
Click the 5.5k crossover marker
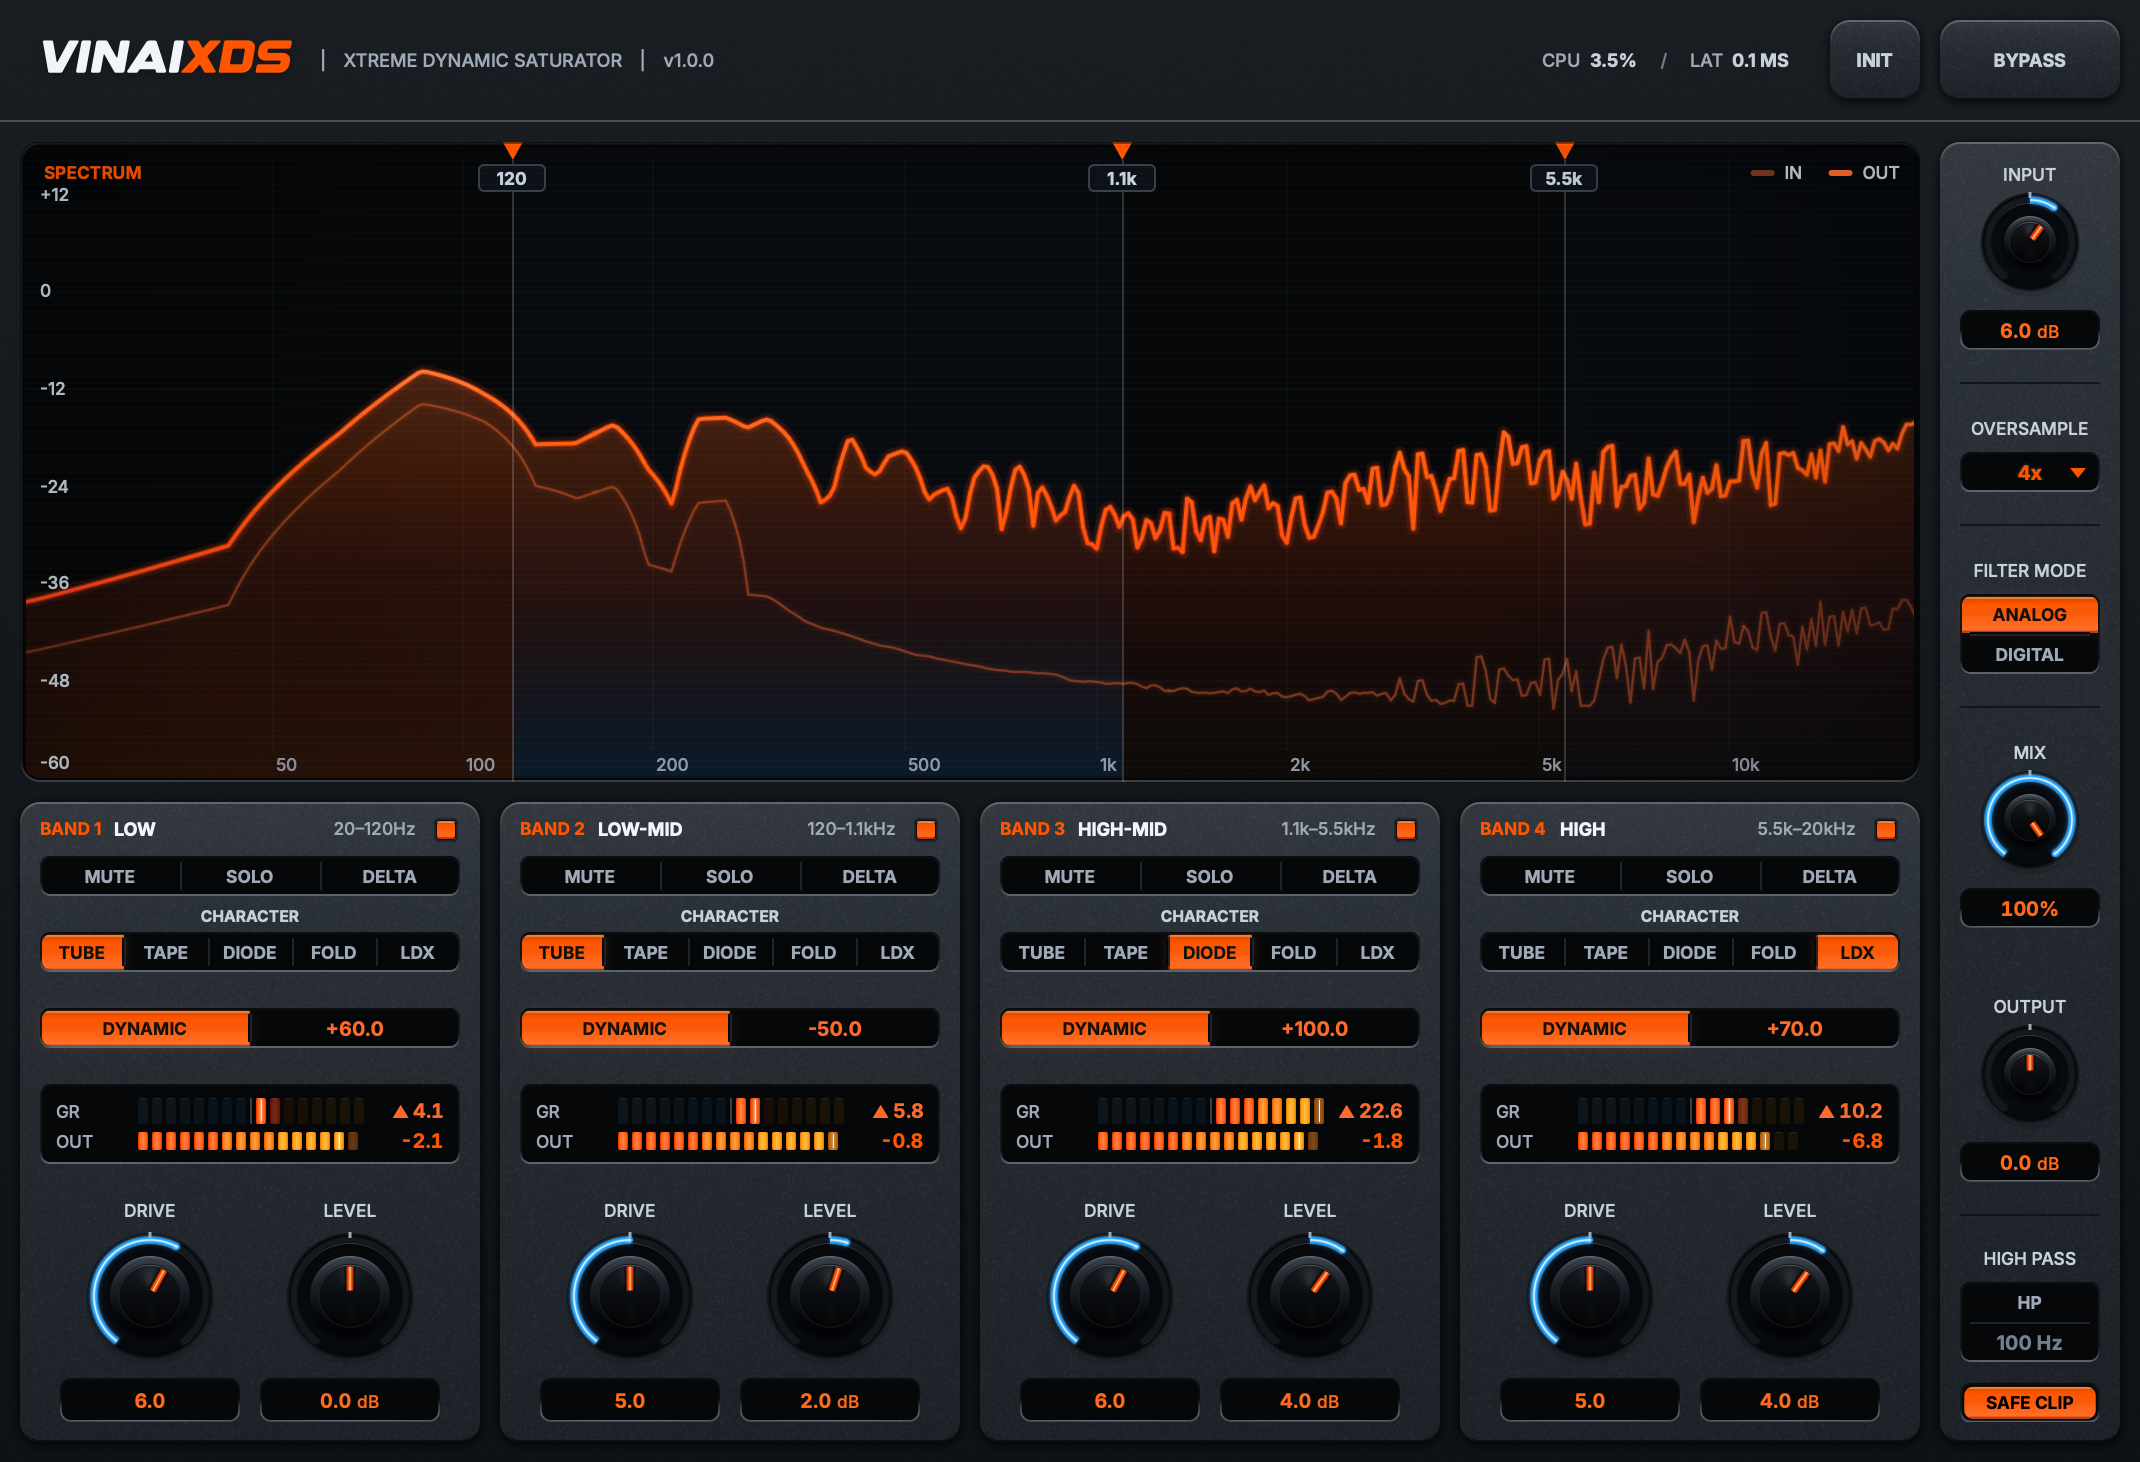tap(1564, 178)
